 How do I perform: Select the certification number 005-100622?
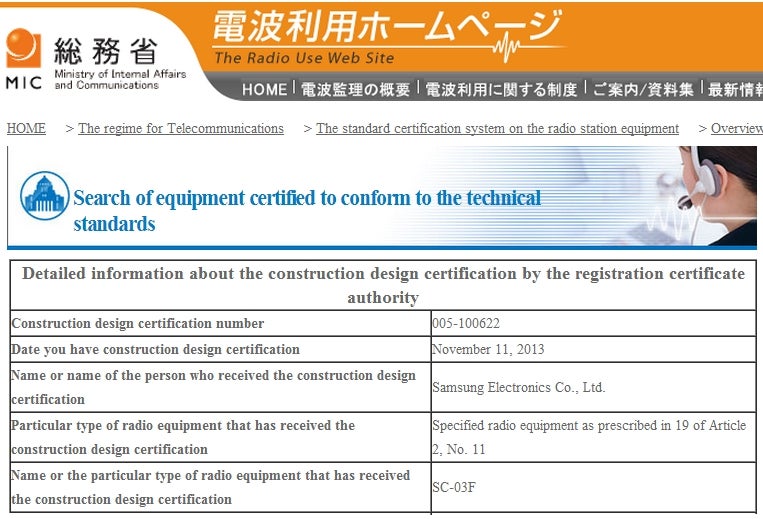coord(466,323)
